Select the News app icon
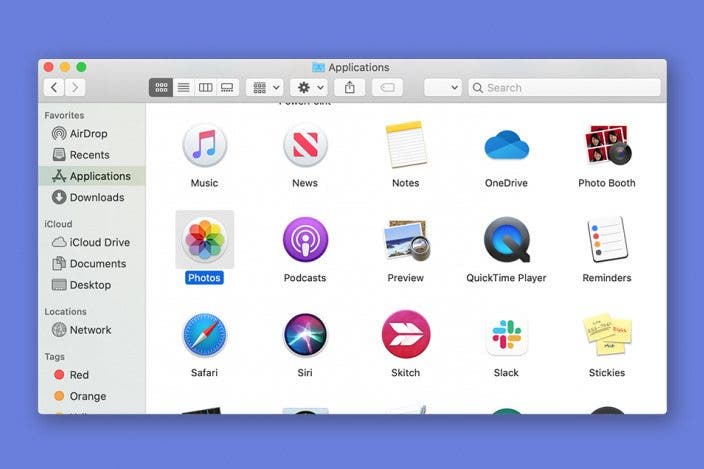The height and width of the screenshot is (469, 704). point(305,145)
